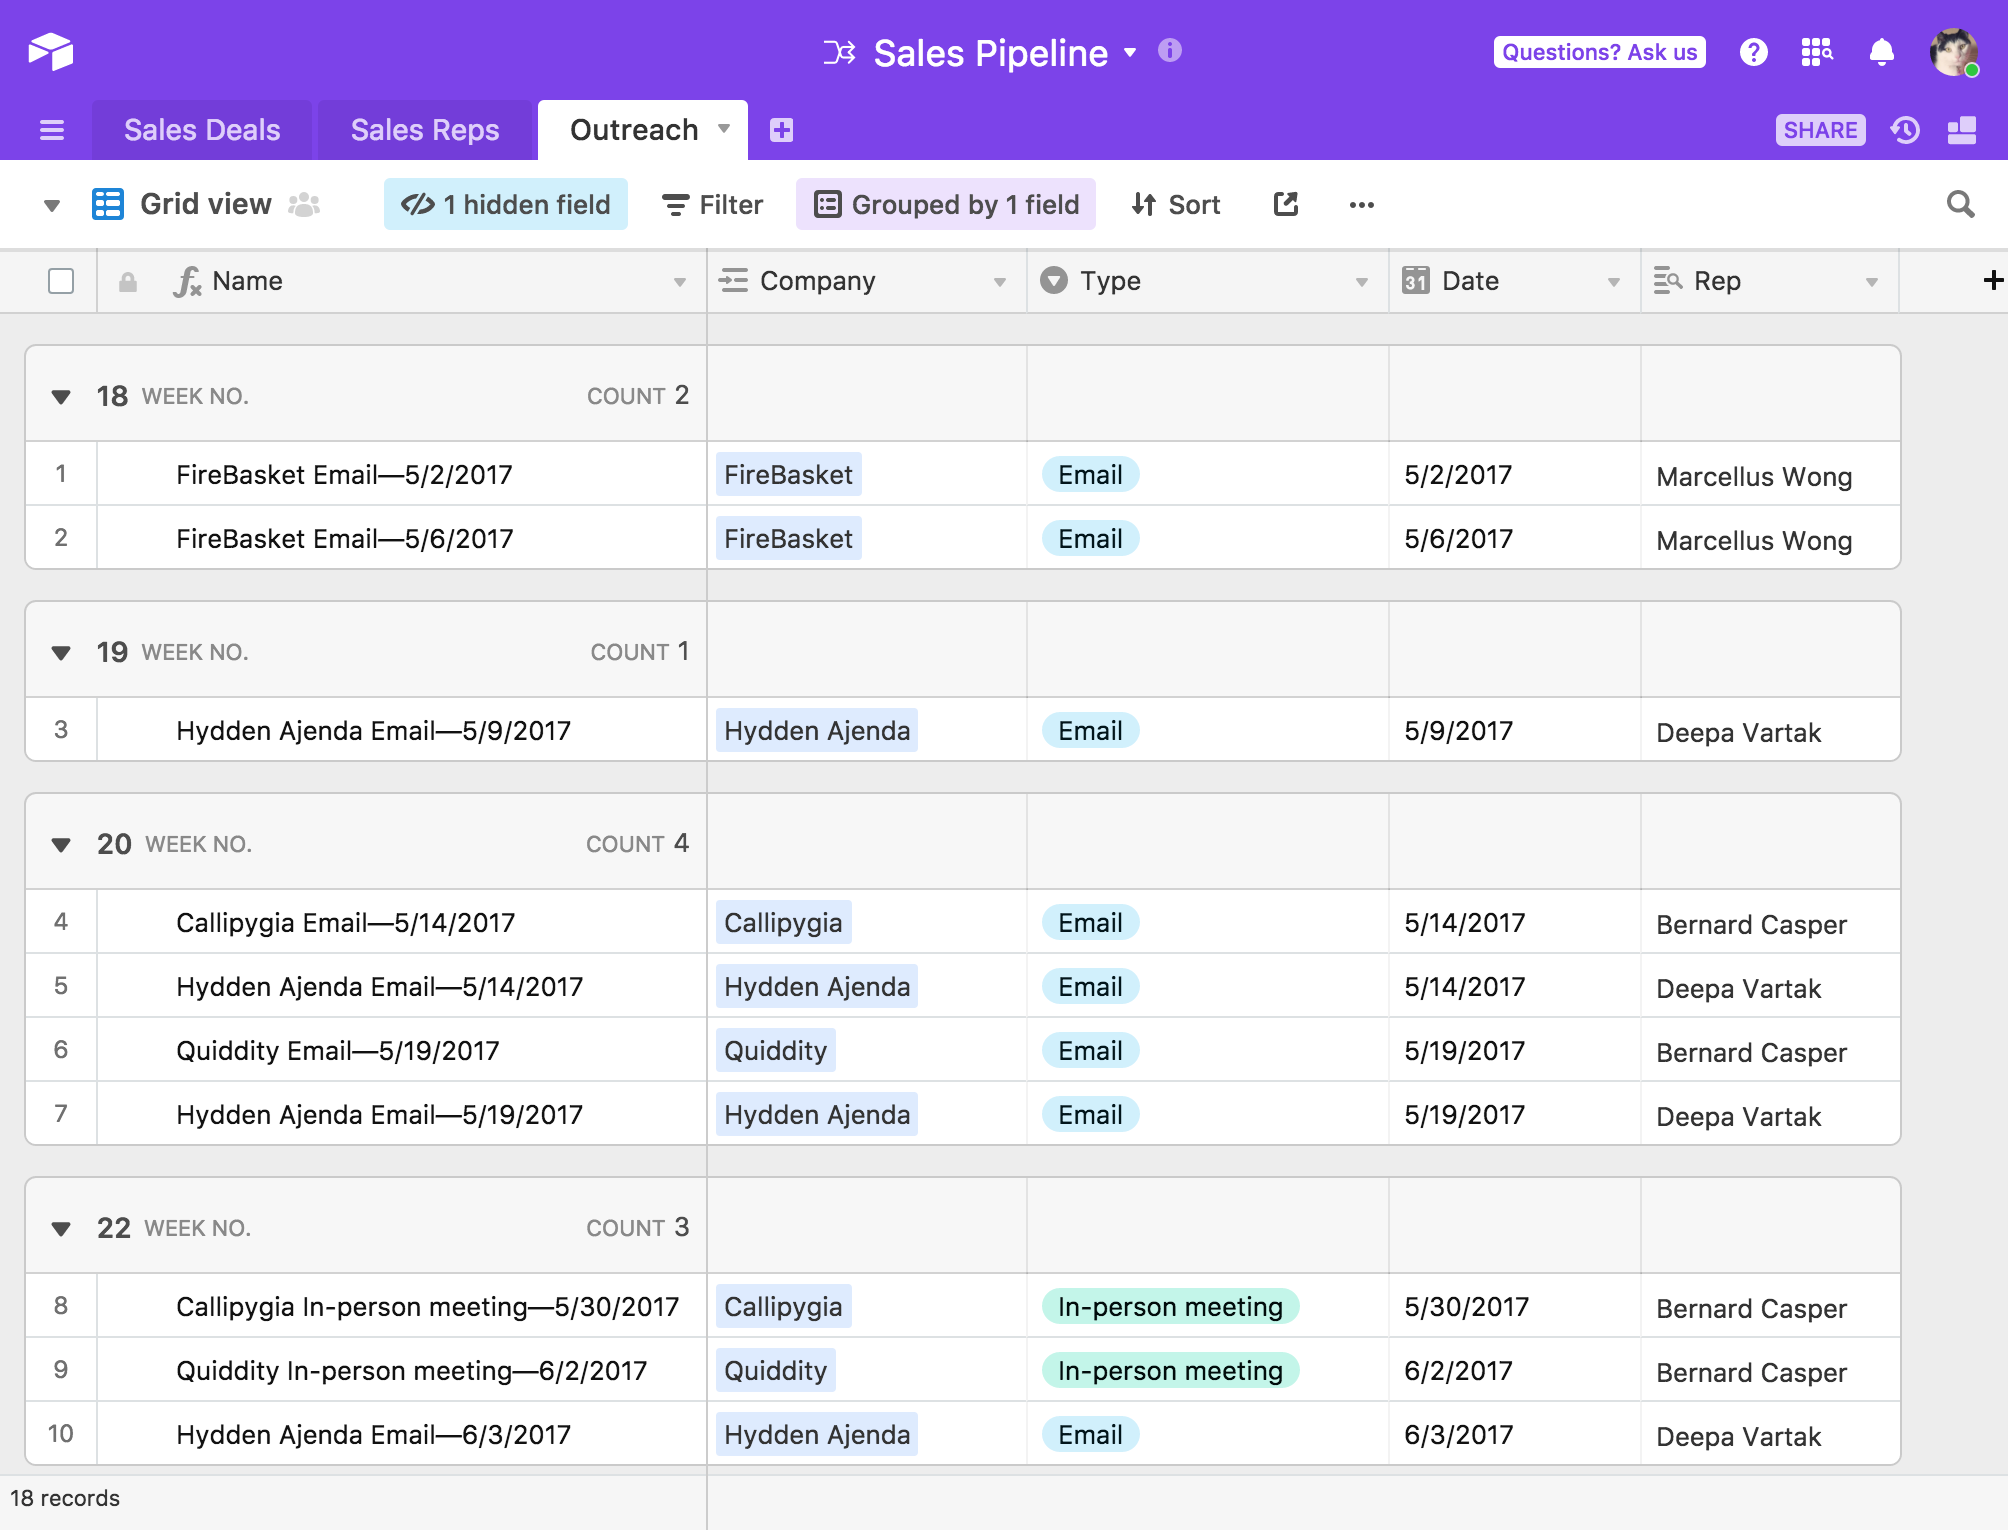Click the info icon next to Sales Pipeline

pos(1169,50)
